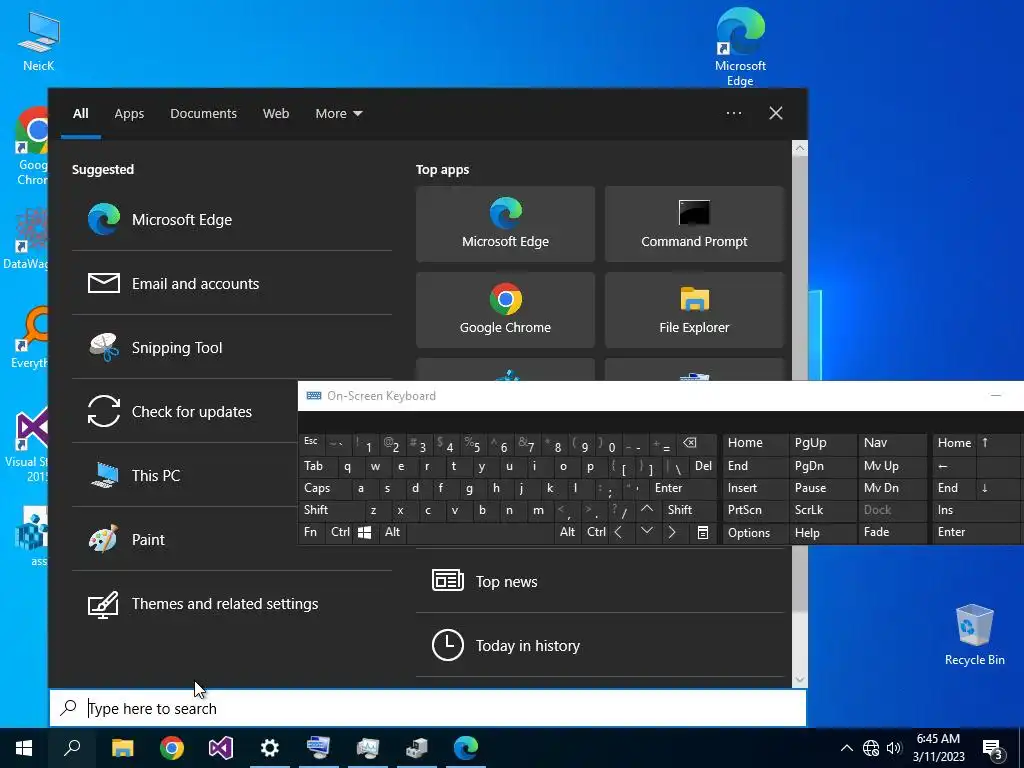Click Del key on On-Screen Keyboard

(x=703, y=466)
